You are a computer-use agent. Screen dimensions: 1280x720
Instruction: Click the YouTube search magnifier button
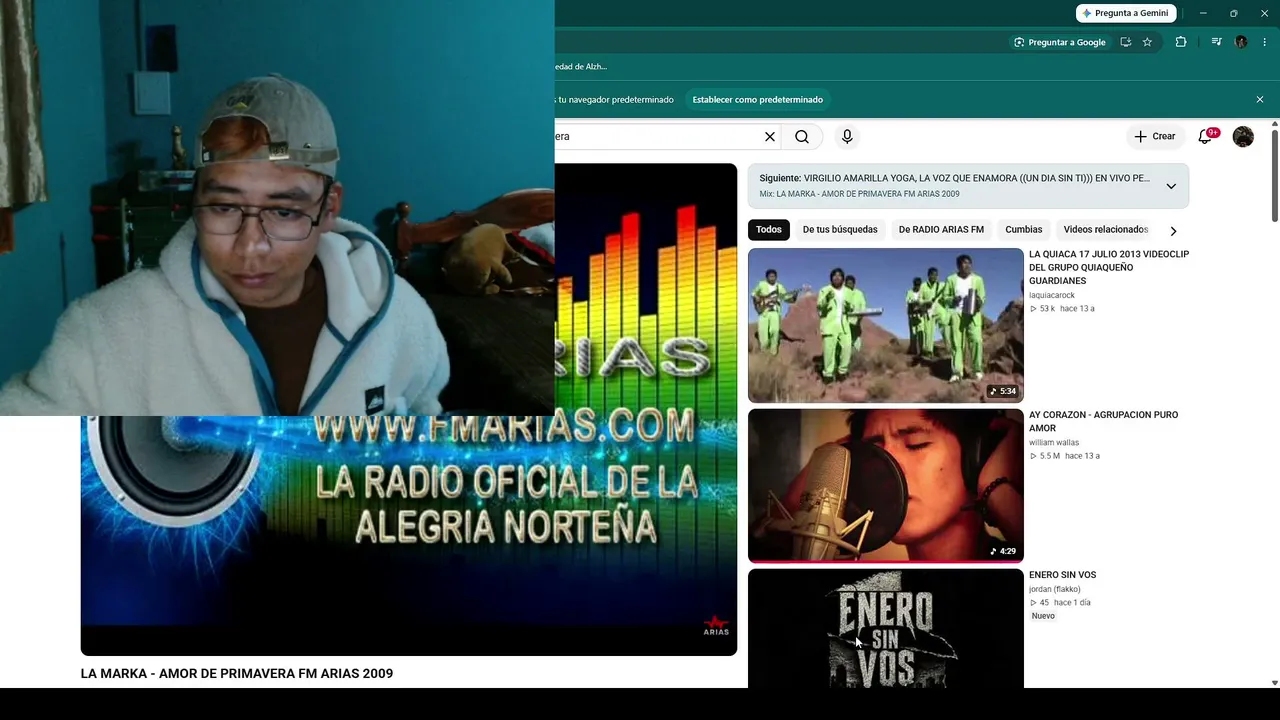[x=802, y=137]
